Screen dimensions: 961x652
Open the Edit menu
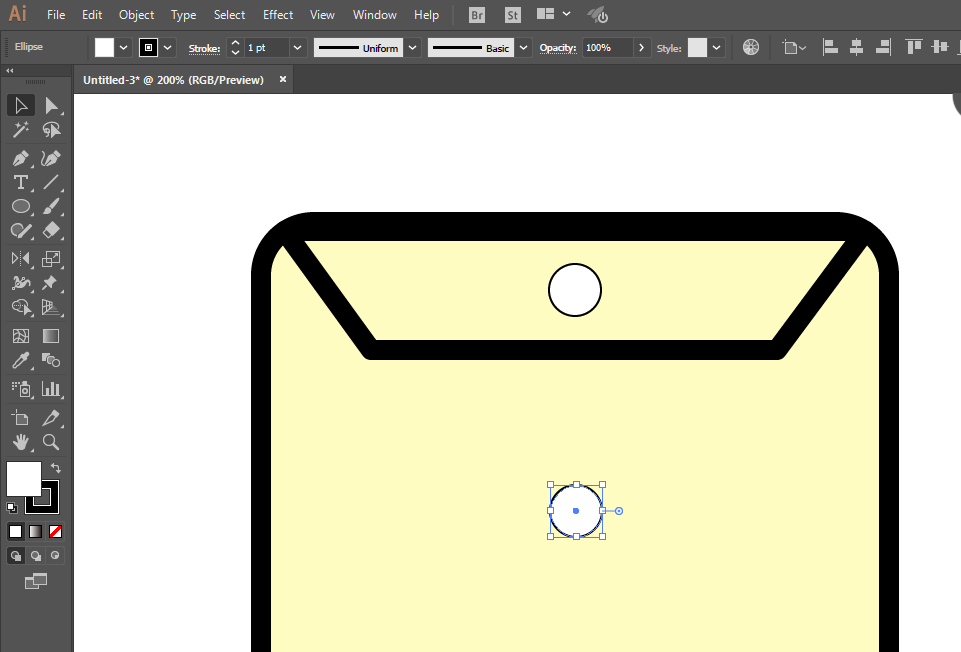[92, 15]
